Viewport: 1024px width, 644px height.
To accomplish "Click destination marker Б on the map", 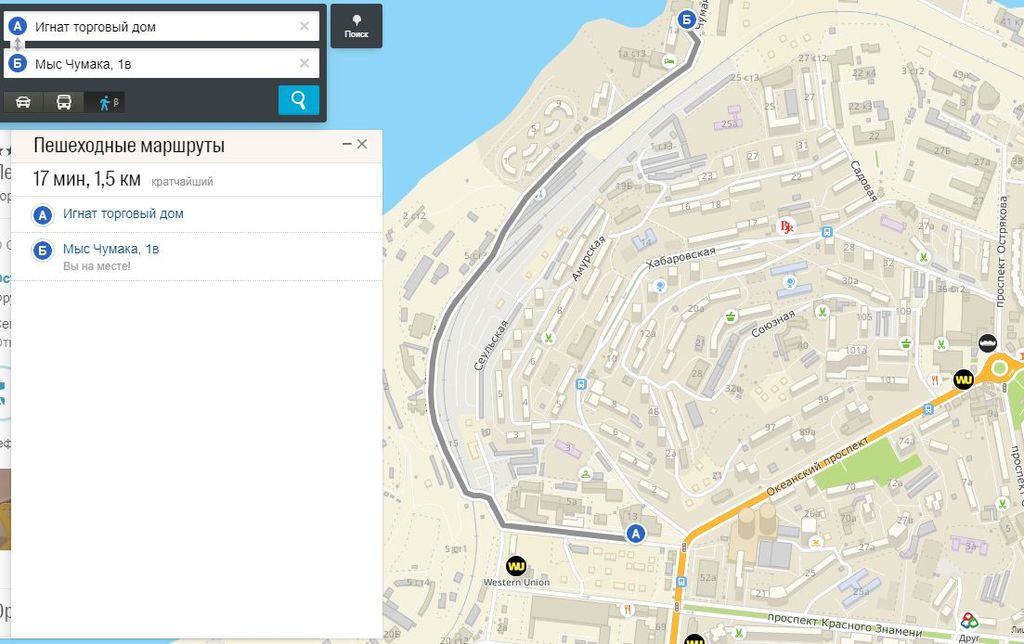I will (686, 18).
